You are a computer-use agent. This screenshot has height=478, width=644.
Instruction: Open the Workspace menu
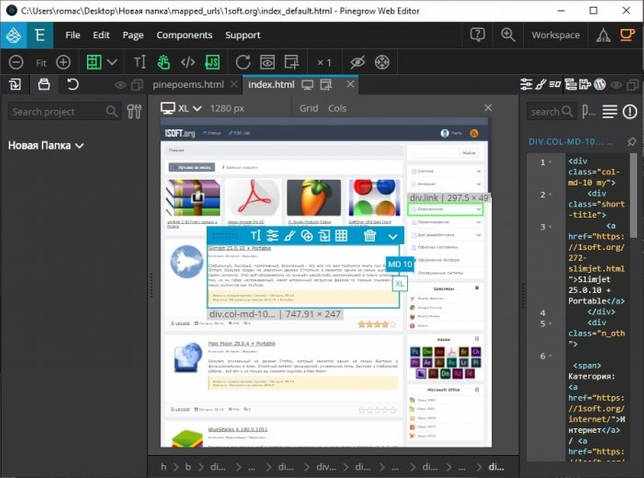tap(556, 35)
